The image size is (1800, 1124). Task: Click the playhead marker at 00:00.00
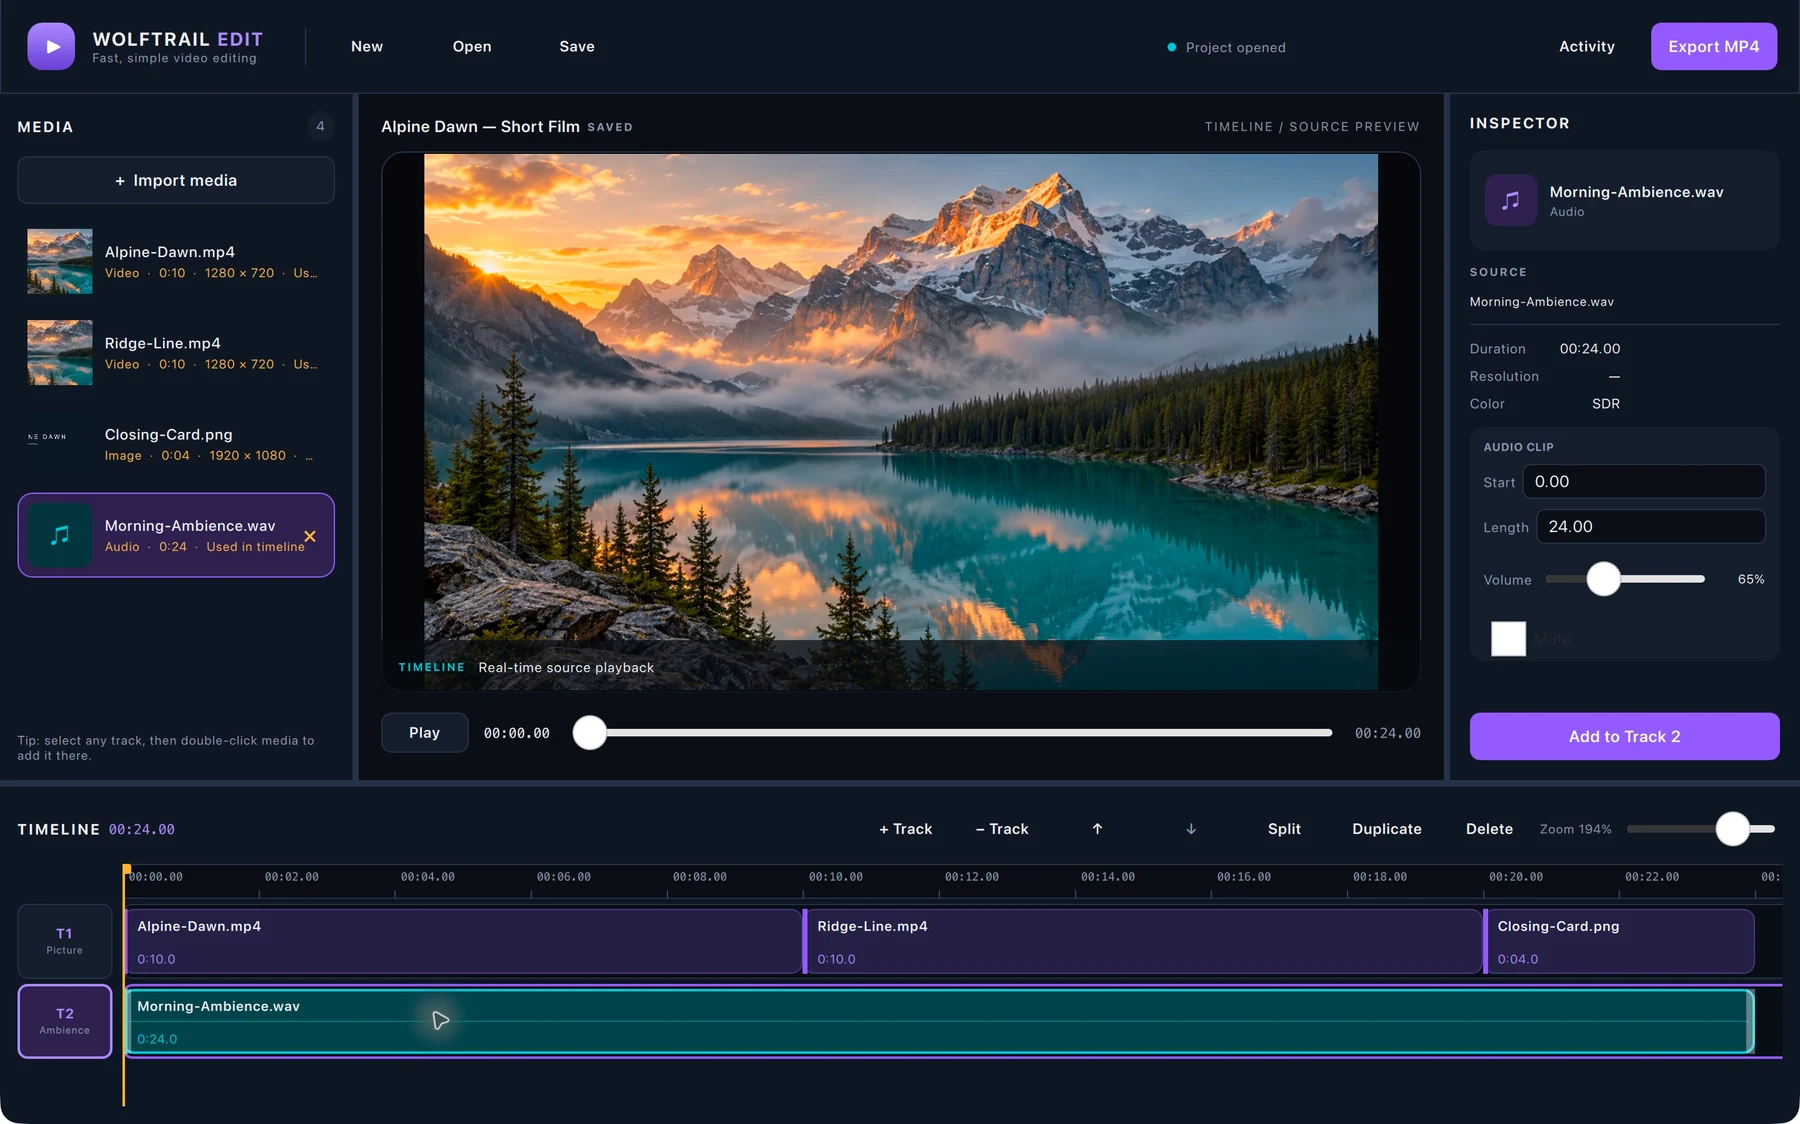pyautogui.click(x=127, y=871)
